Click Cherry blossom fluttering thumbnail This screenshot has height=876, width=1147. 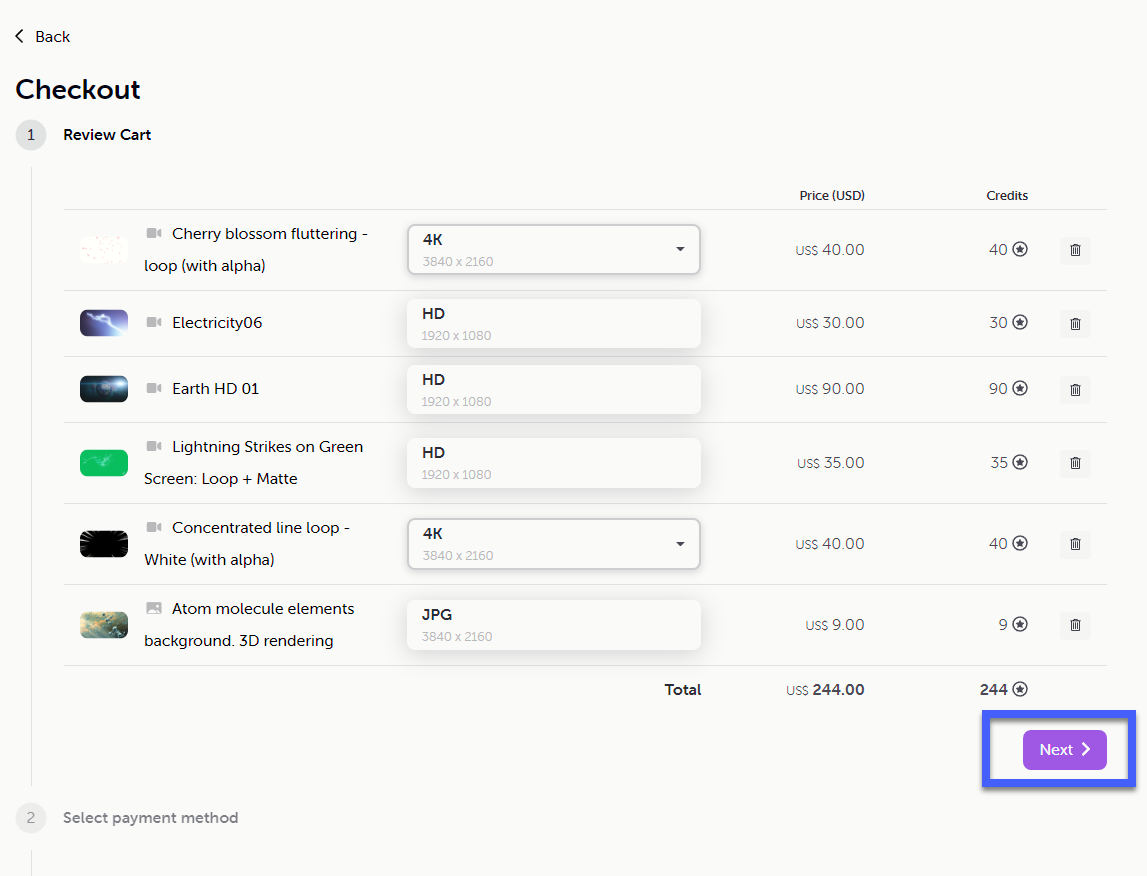(104, 249)
